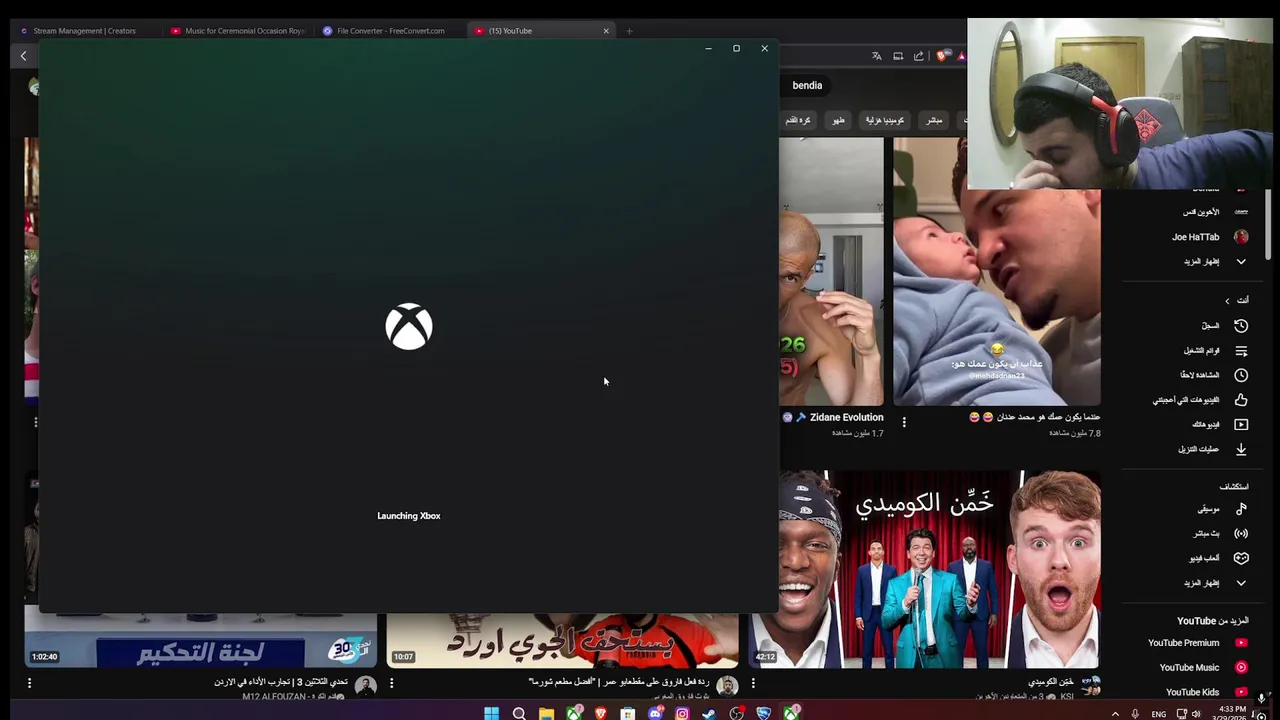1280x720 pixels.
Task: Expand the 'You' section chevron
Action: pos(1227,300)
